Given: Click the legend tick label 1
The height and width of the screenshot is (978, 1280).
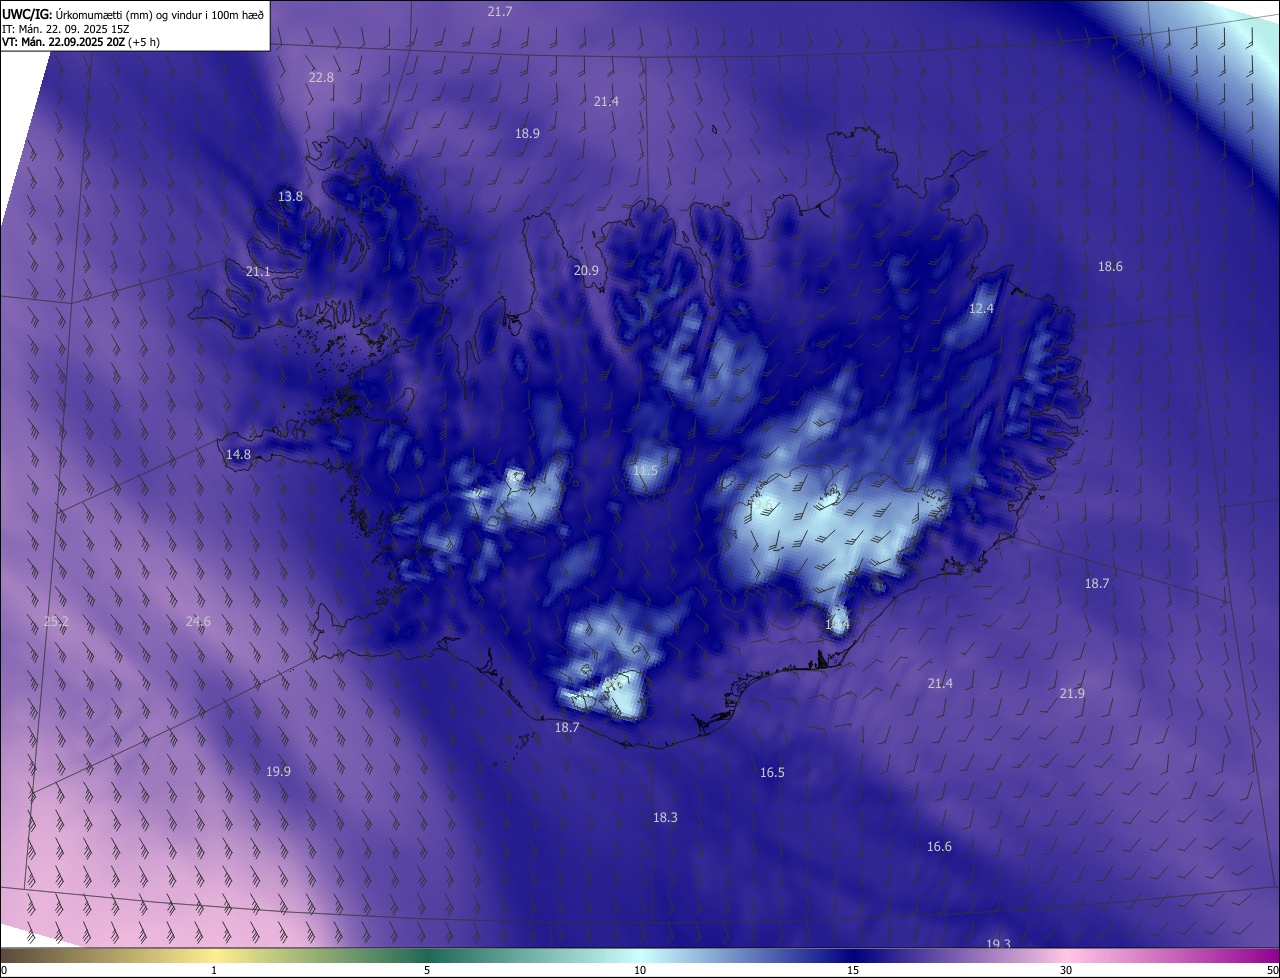Looking at the screenshot, I should tap(214, 970).
